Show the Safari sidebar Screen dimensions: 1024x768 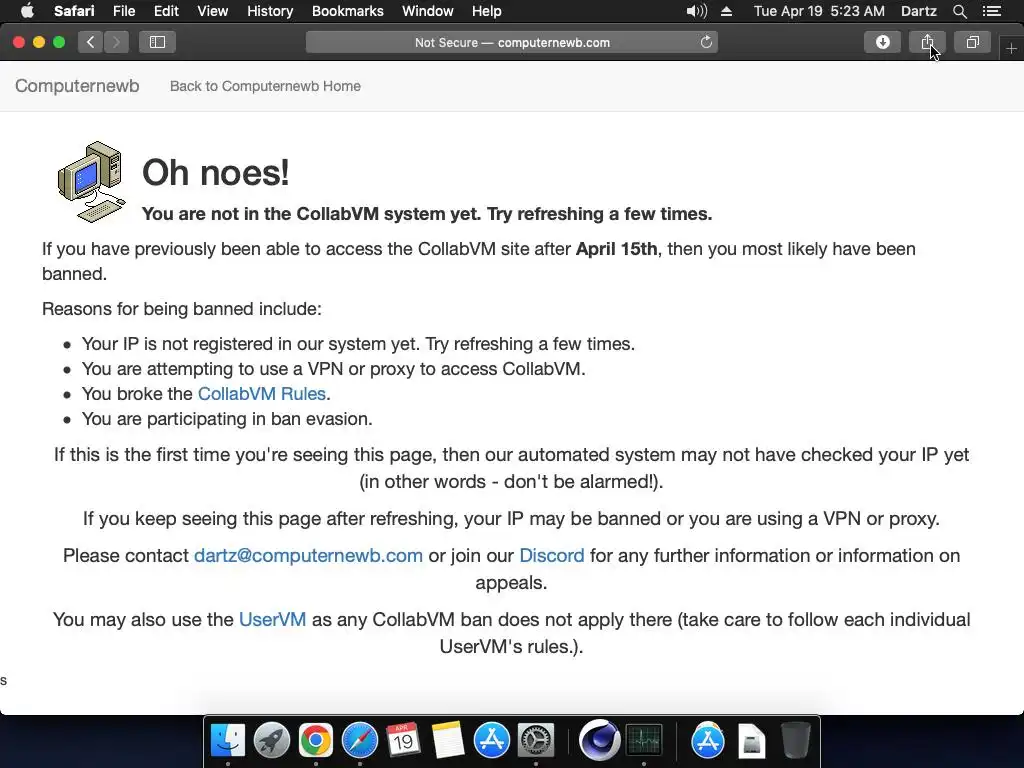tap(157, 42)
